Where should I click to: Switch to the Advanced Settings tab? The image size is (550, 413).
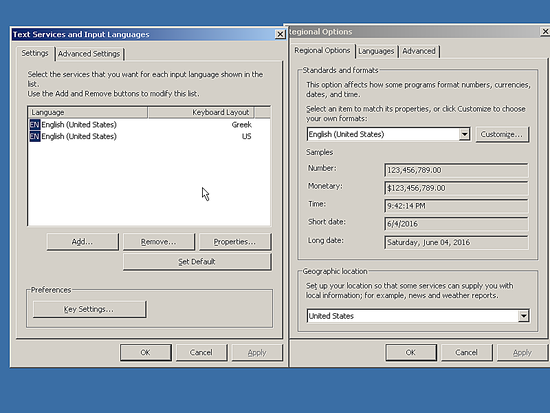89,54
